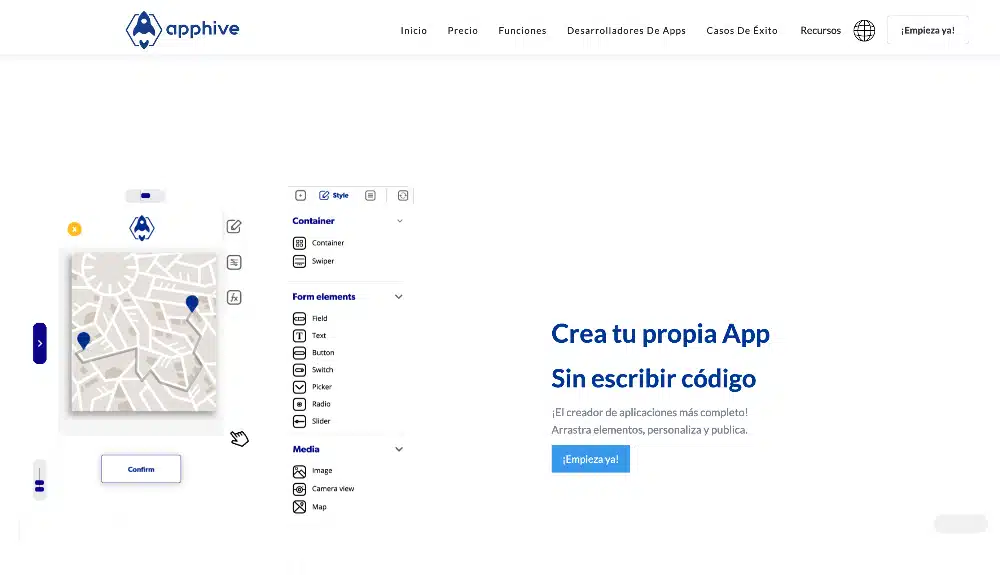This screenshot has height=575, width=1000.
Task: Open the Funciones menu item
Action: point(522,31)
